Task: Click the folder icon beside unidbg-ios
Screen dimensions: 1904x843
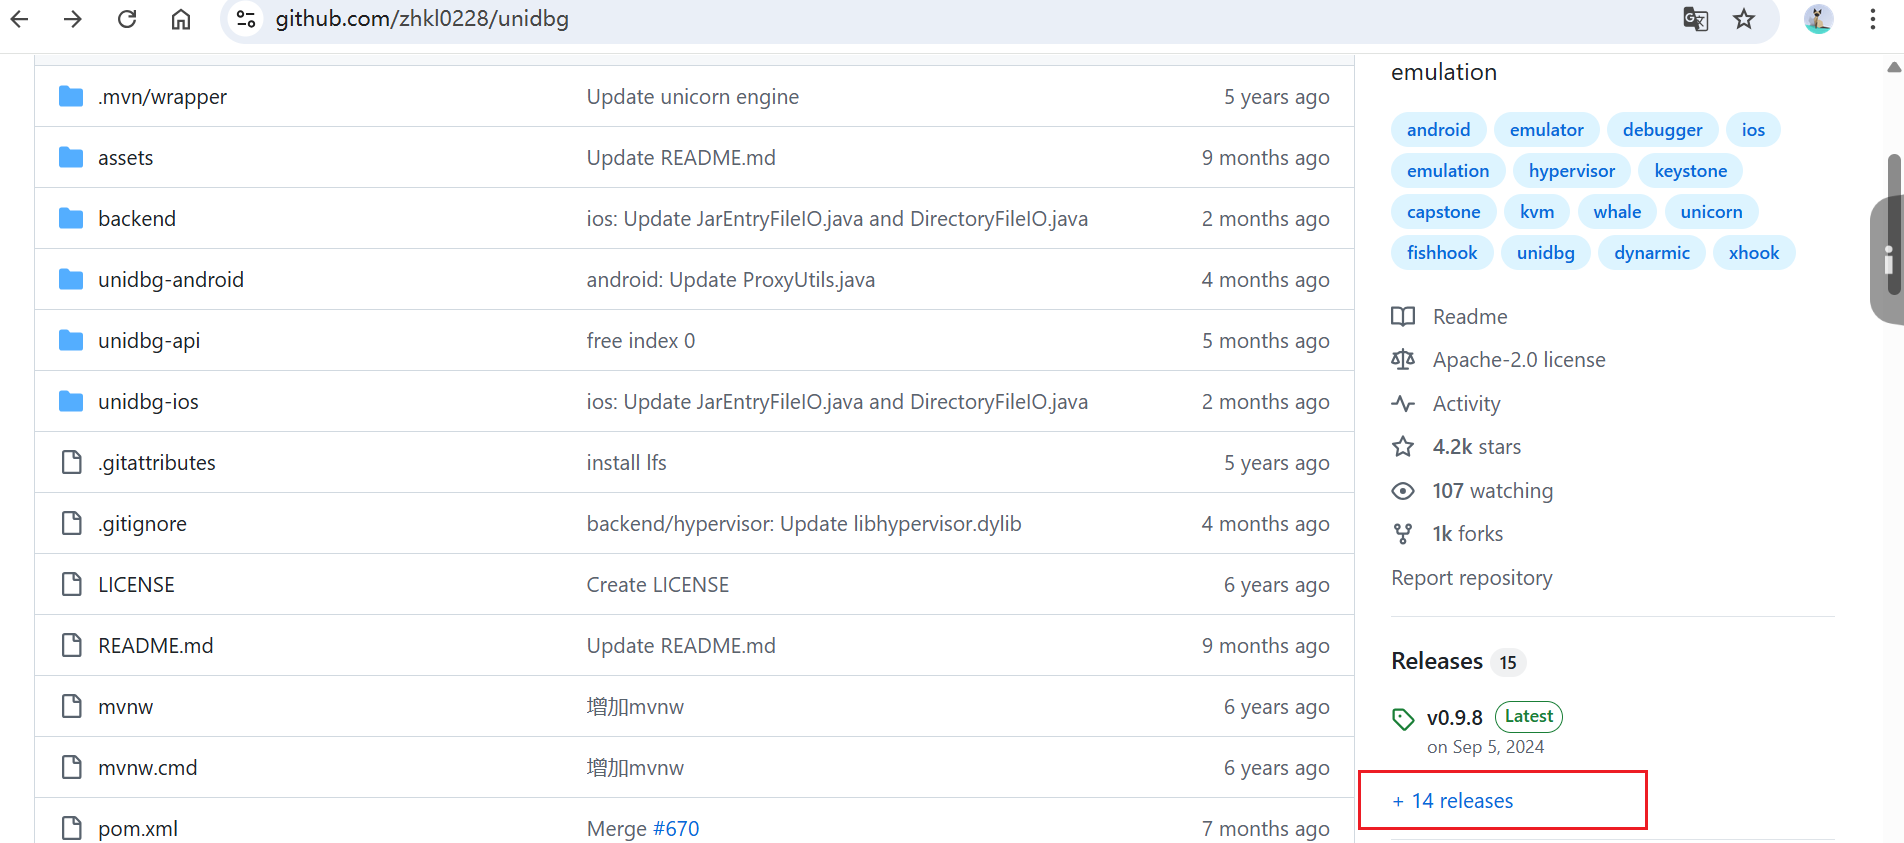Action: point(71,401)
